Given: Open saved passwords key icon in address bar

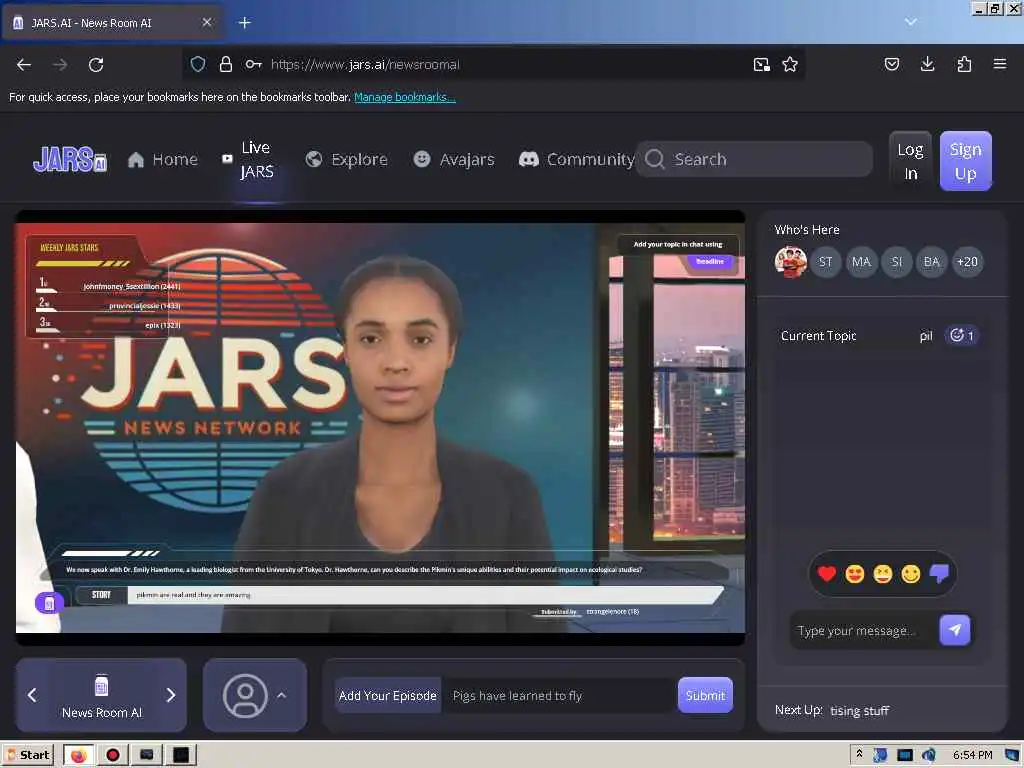Looking at the screenshot, I should 253,64.
